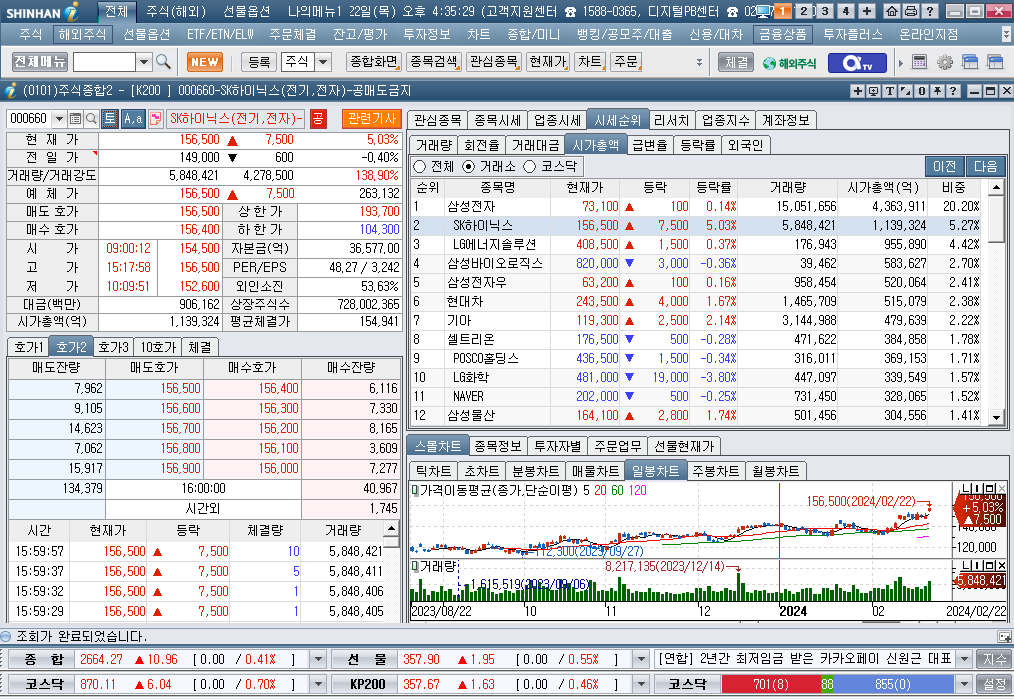This screenshot has height=699, width=1014.
Task: Open the 코스닥 index ticker dropdown
Action: [x=318, y=684]
